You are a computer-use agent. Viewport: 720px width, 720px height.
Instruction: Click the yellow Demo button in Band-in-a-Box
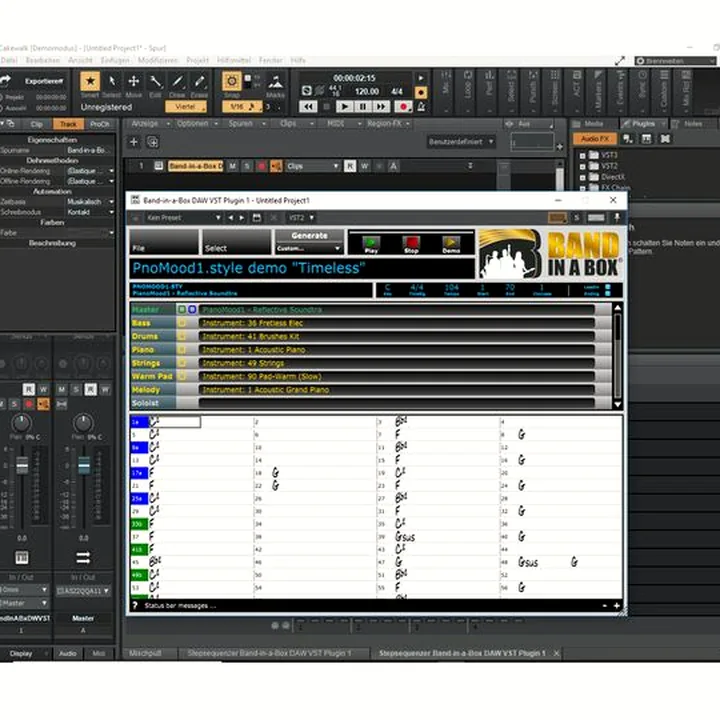click(x=451, y=244)
